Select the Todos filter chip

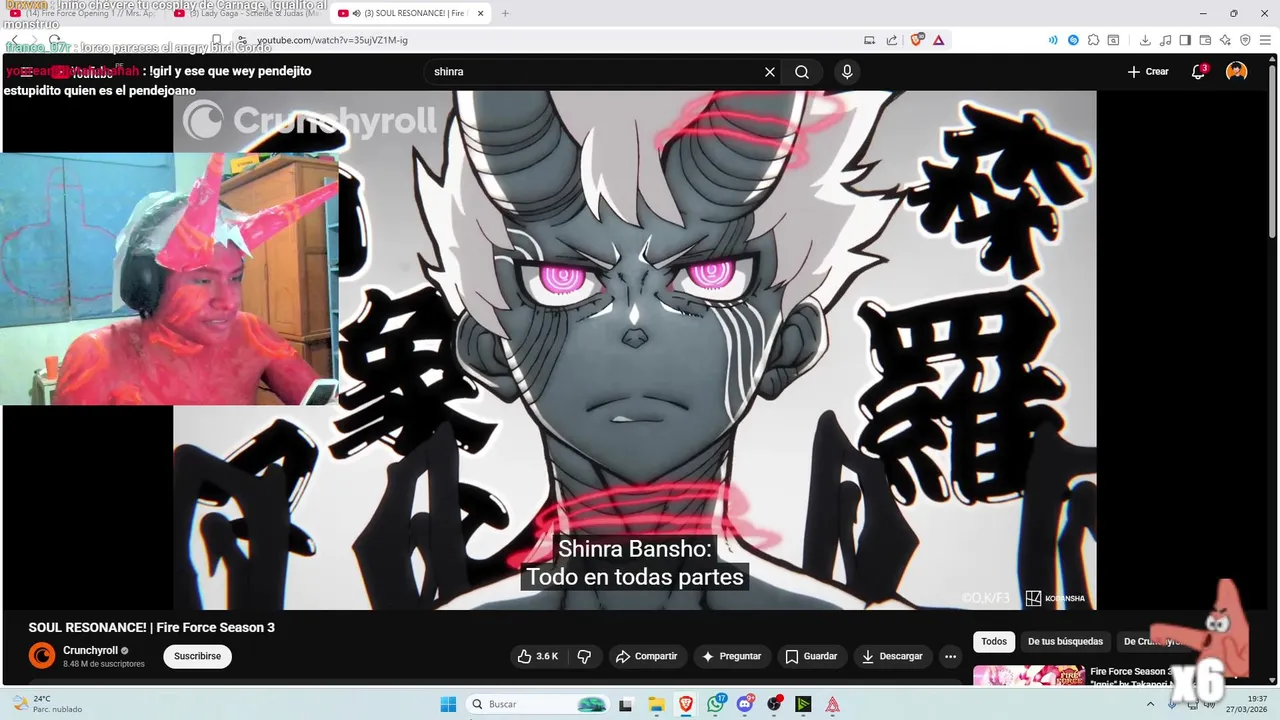click(994, 642)
